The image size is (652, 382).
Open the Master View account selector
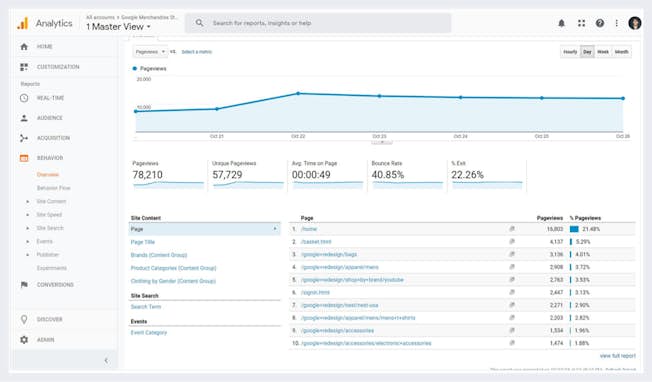pos(118,27)
